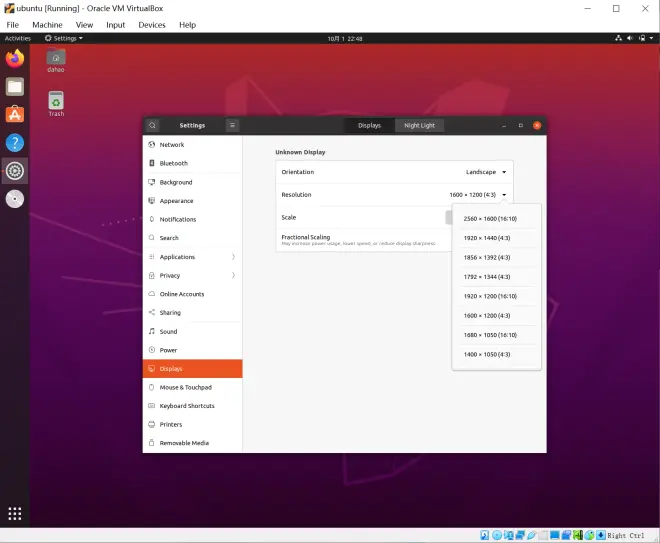This screenshot has height=543, width=660.
Task: Click the volume icon in top bar
Action: tap(630, 38)
